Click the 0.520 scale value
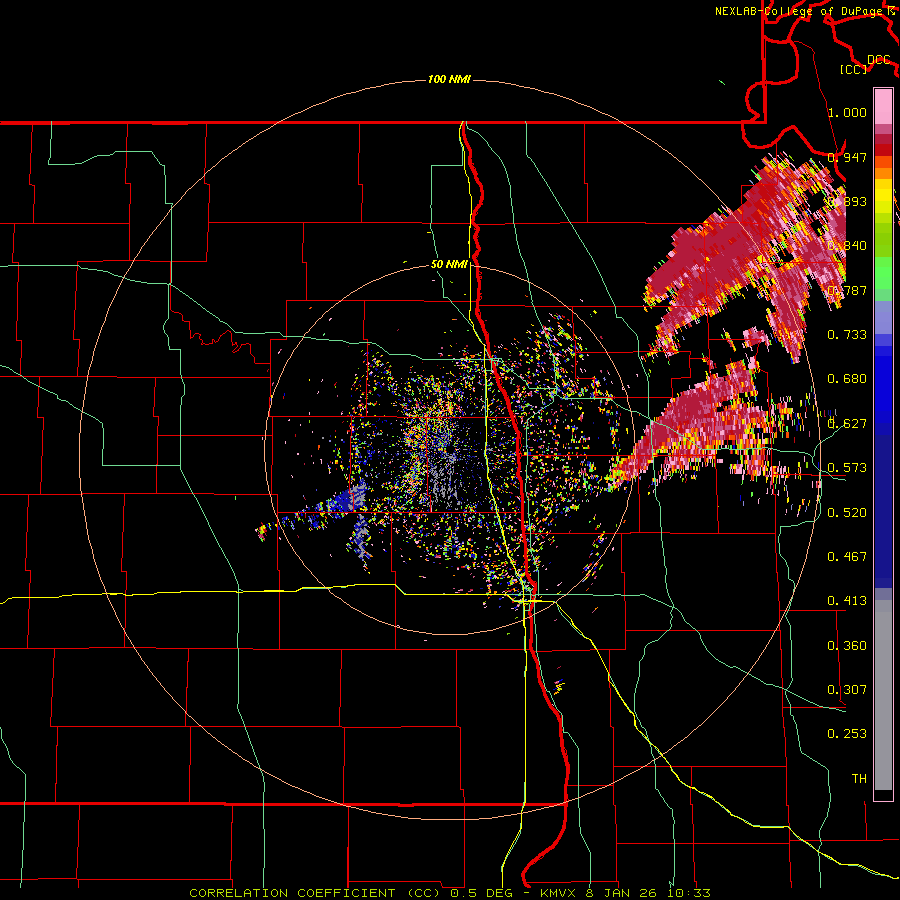 (847, 513)
